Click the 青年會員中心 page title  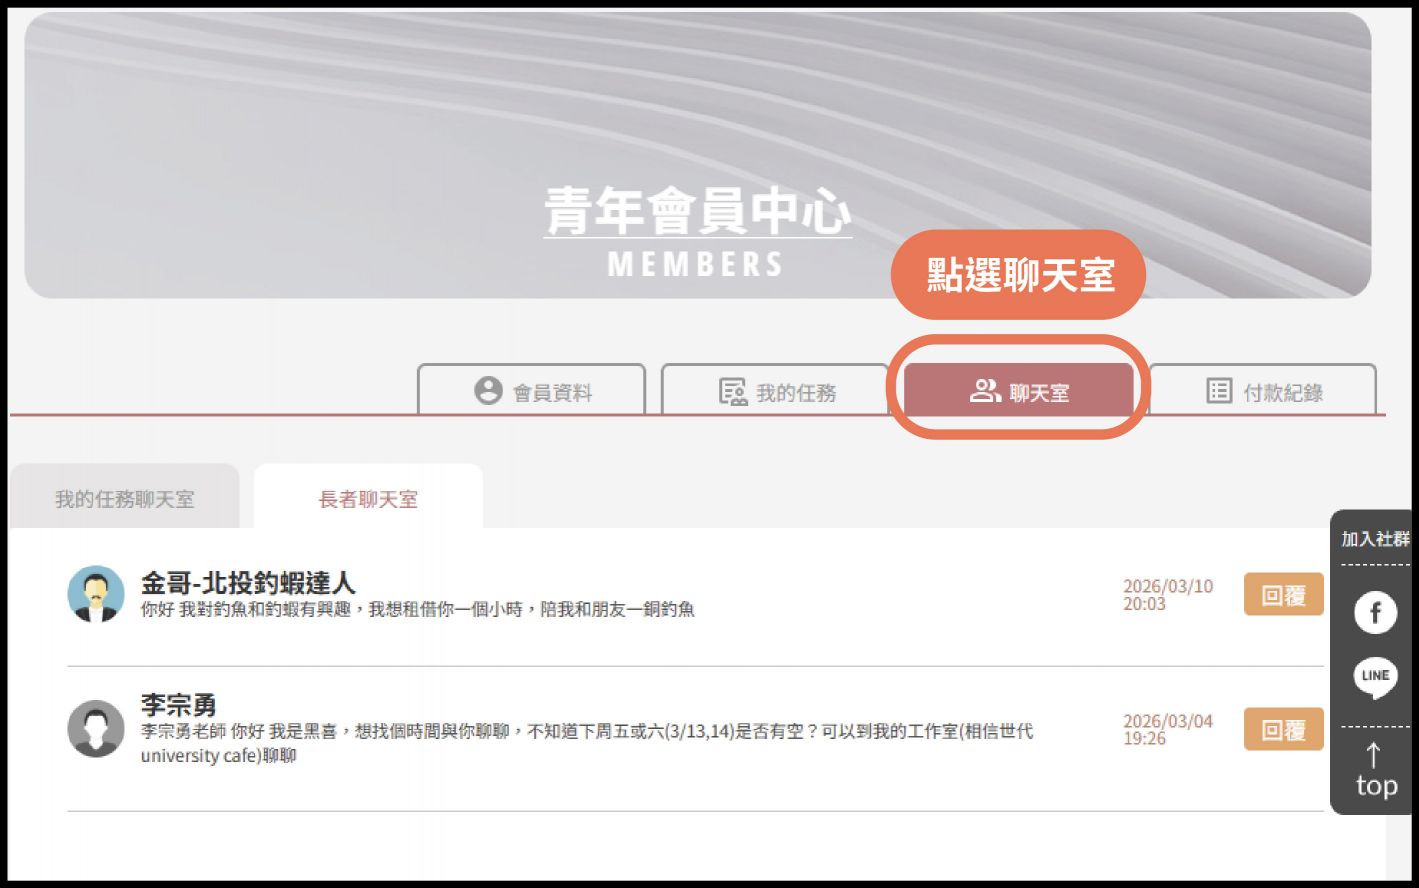click(x=697, y=212)
